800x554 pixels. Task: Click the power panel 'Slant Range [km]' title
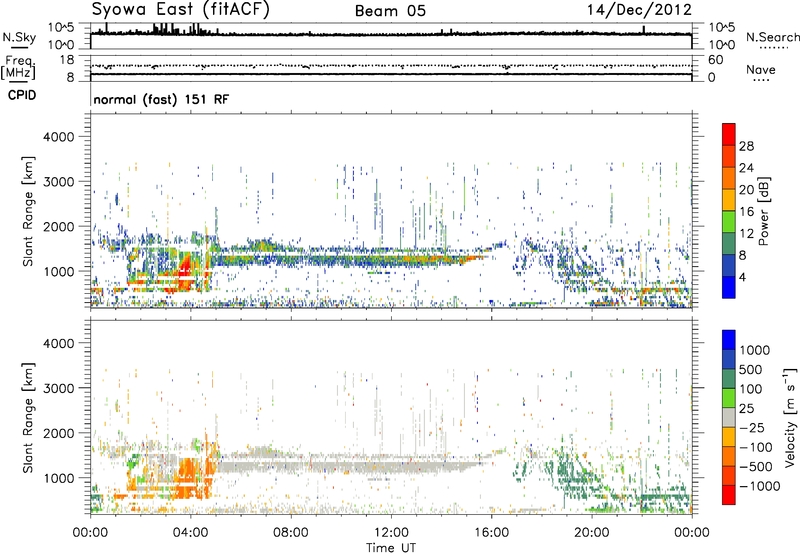[28, 211]
